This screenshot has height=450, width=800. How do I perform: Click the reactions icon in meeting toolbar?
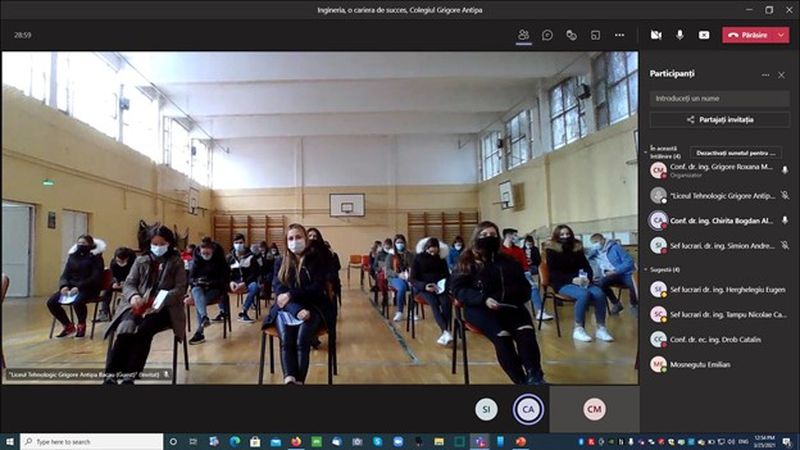pos(571,34)
